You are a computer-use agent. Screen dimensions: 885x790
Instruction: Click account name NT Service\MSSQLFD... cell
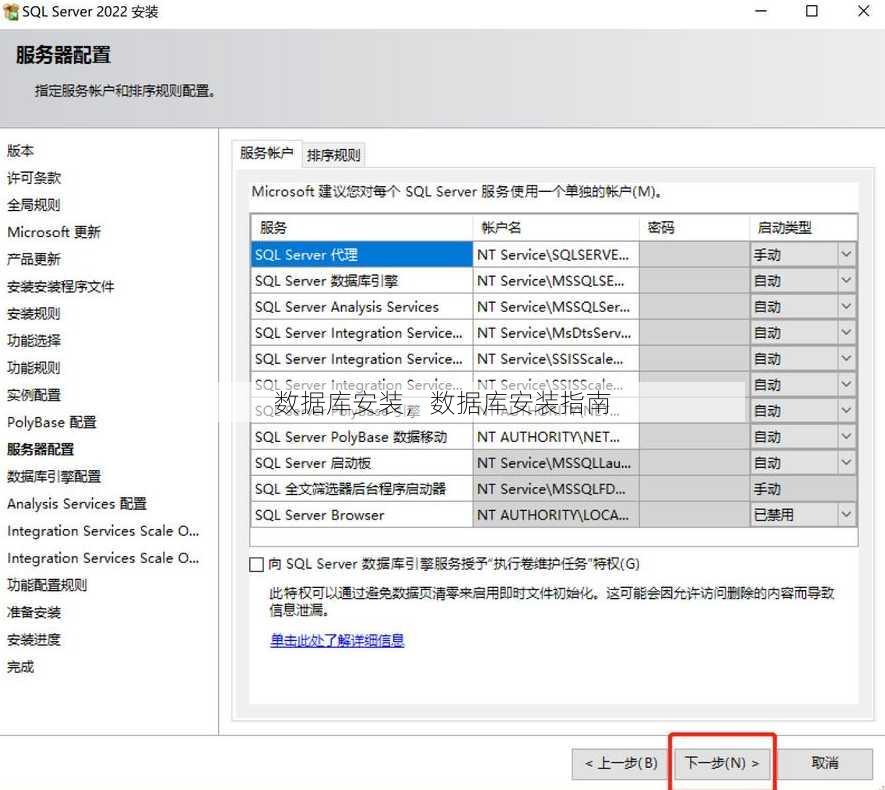tap(556, 489)
